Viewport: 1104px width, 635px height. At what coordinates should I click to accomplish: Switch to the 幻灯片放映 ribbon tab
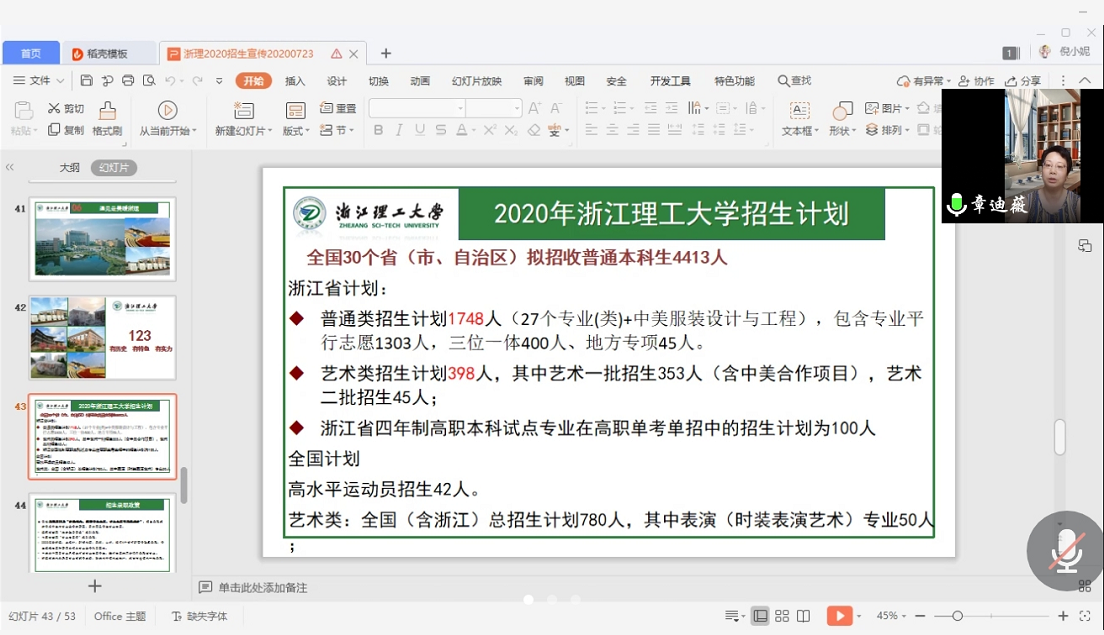coord(476,81)
